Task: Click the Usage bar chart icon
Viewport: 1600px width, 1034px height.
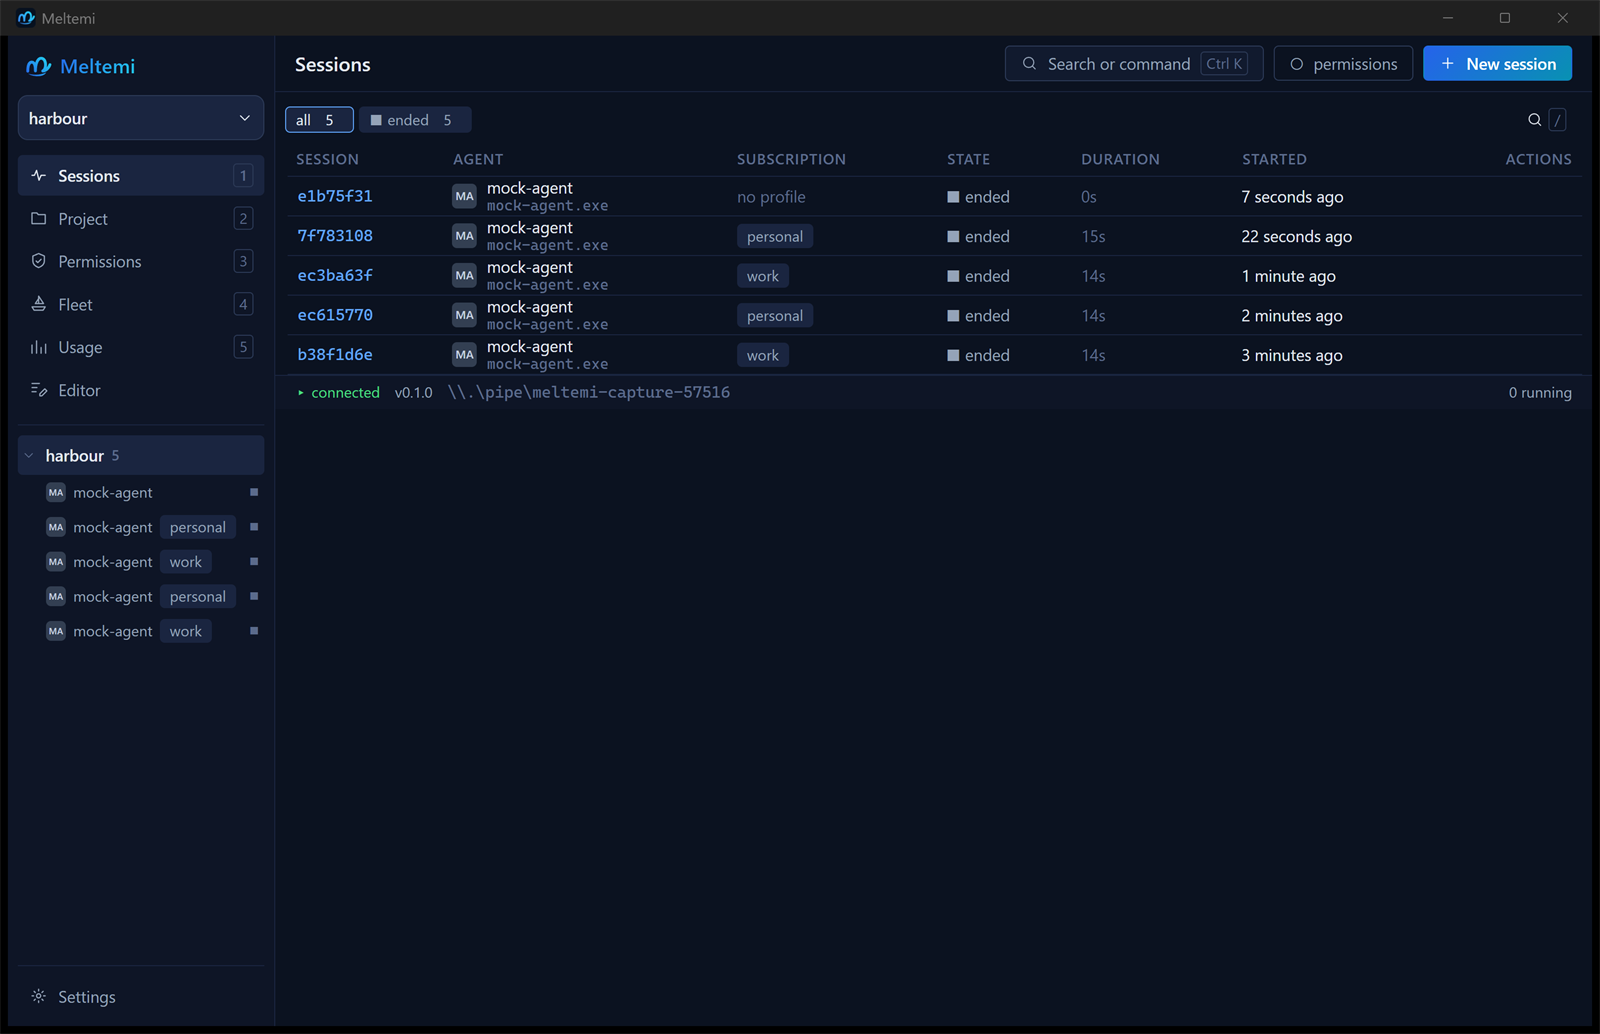Action: pos(39,347)
